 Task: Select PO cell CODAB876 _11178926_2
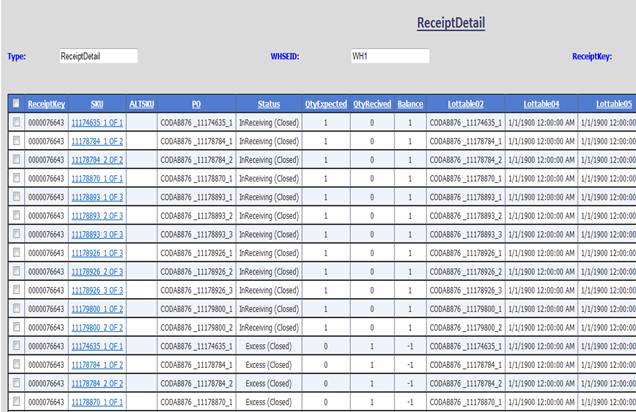coord(196,272)
